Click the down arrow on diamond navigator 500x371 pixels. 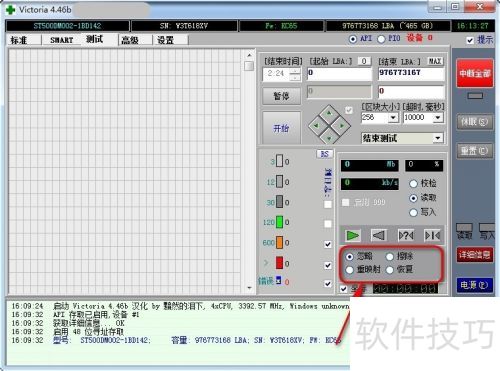tap(329, 138)
